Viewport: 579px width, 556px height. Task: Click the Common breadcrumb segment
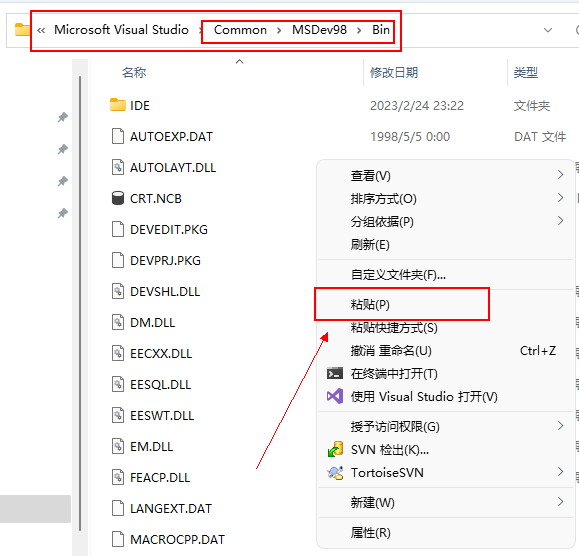coord(240,30)
